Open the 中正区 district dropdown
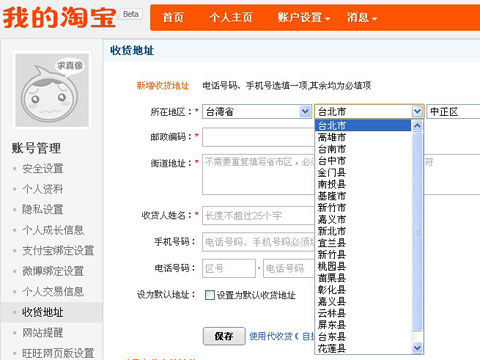 tap(453, 112)
